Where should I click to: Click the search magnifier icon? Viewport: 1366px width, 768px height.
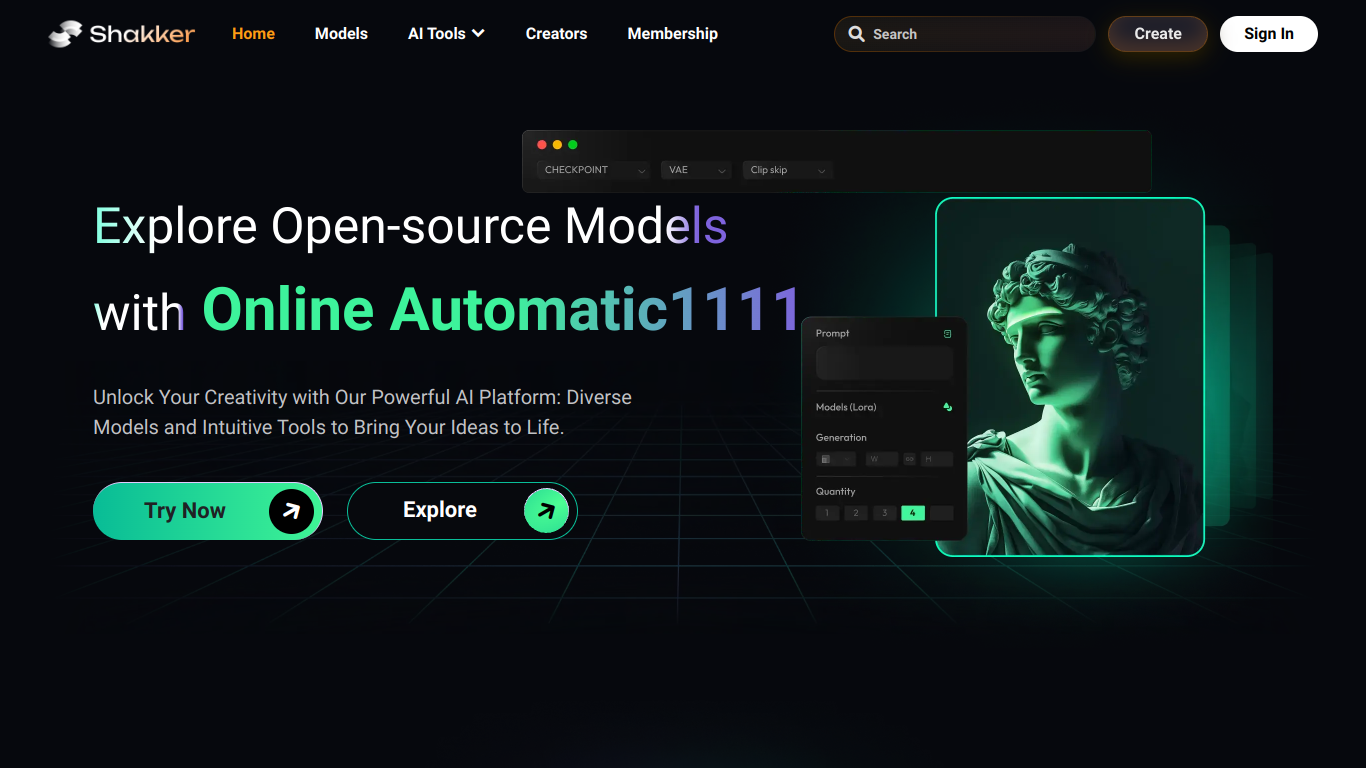coord(856,34)
